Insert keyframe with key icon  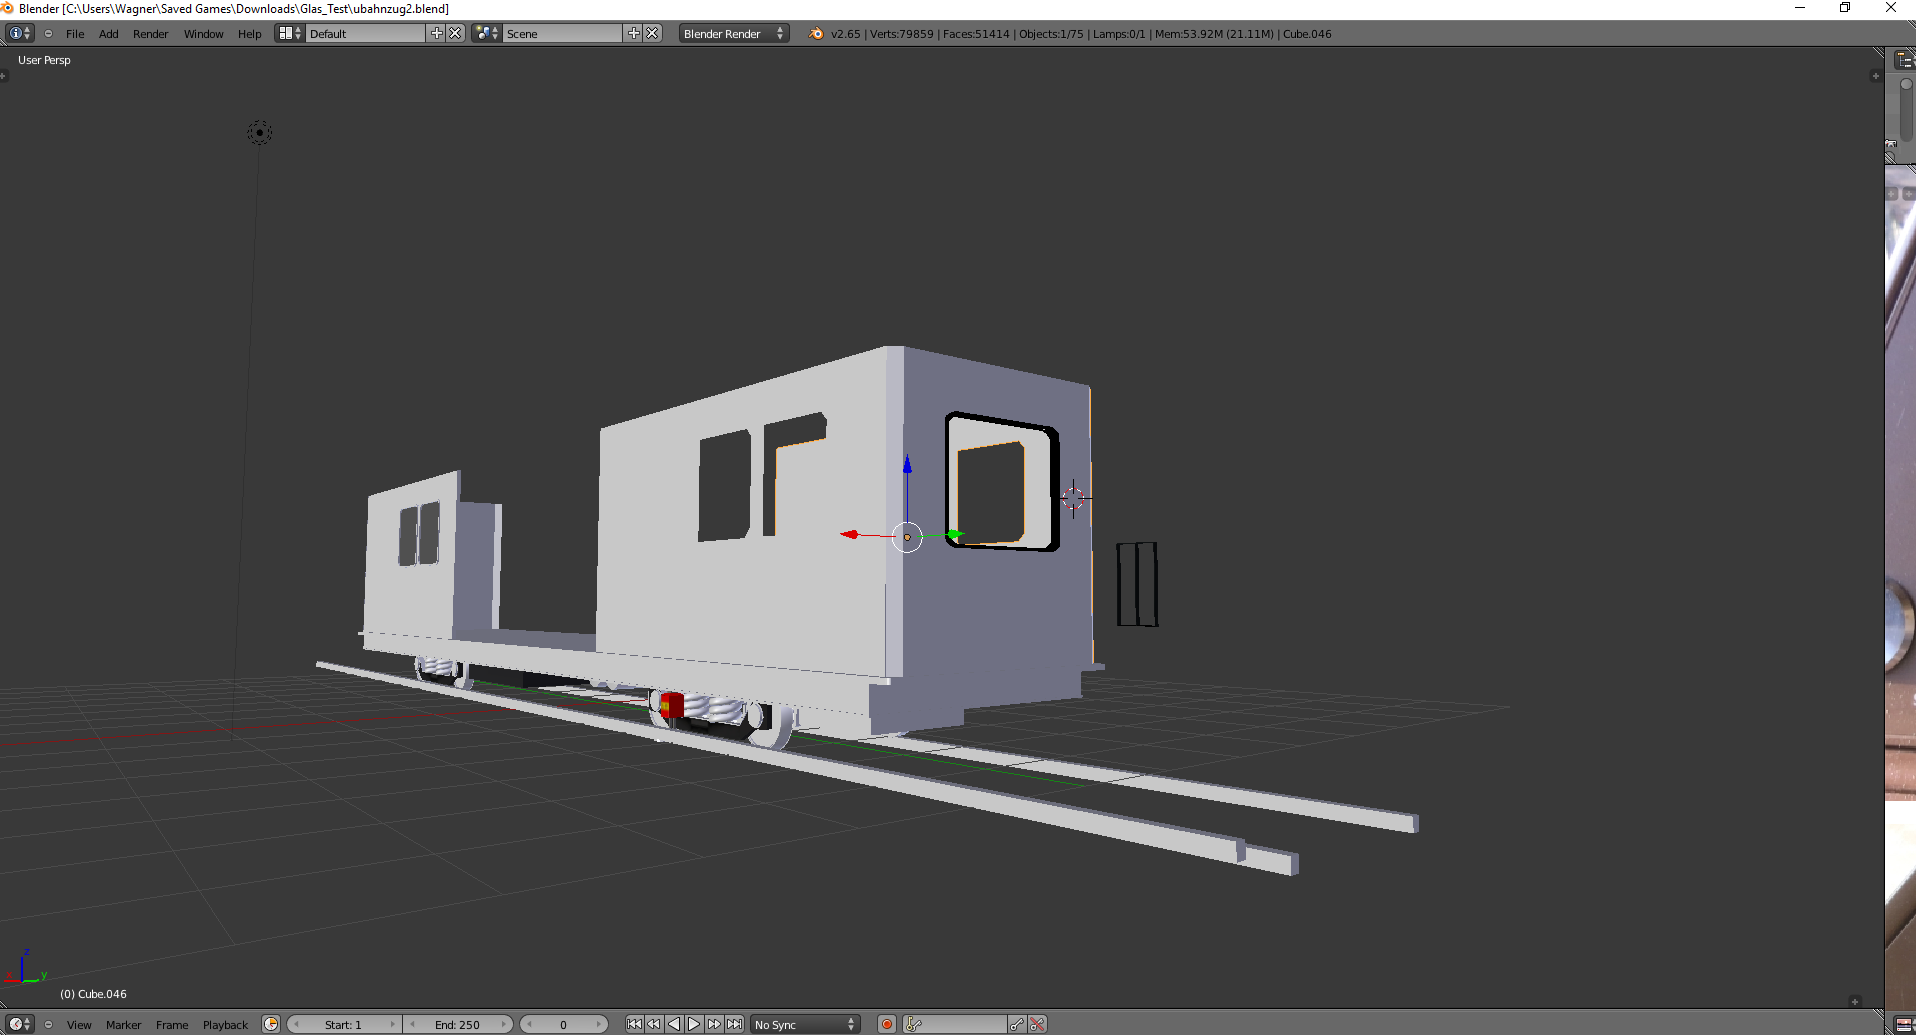(x=1017, y=1024)
